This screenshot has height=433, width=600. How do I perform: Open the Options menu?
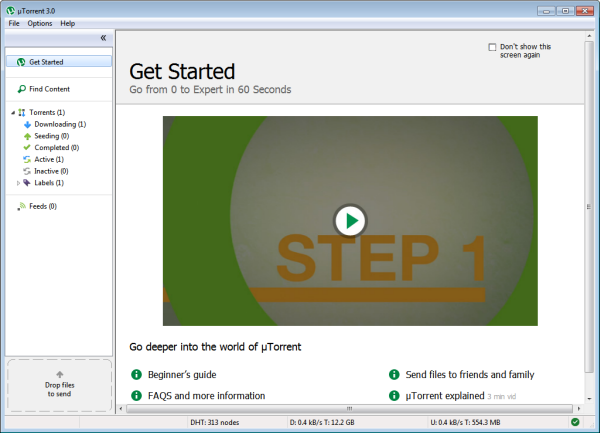(40, 23)
